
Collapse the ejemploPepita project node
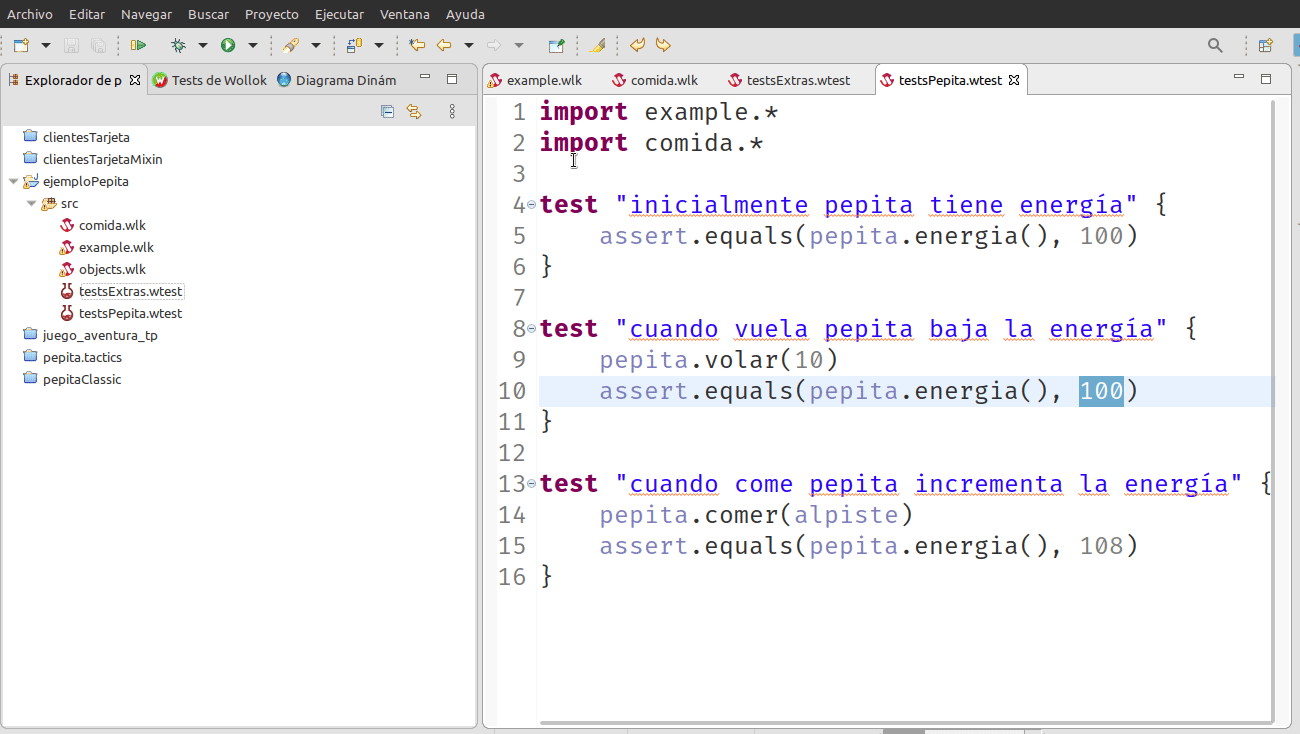coord(13,182)
